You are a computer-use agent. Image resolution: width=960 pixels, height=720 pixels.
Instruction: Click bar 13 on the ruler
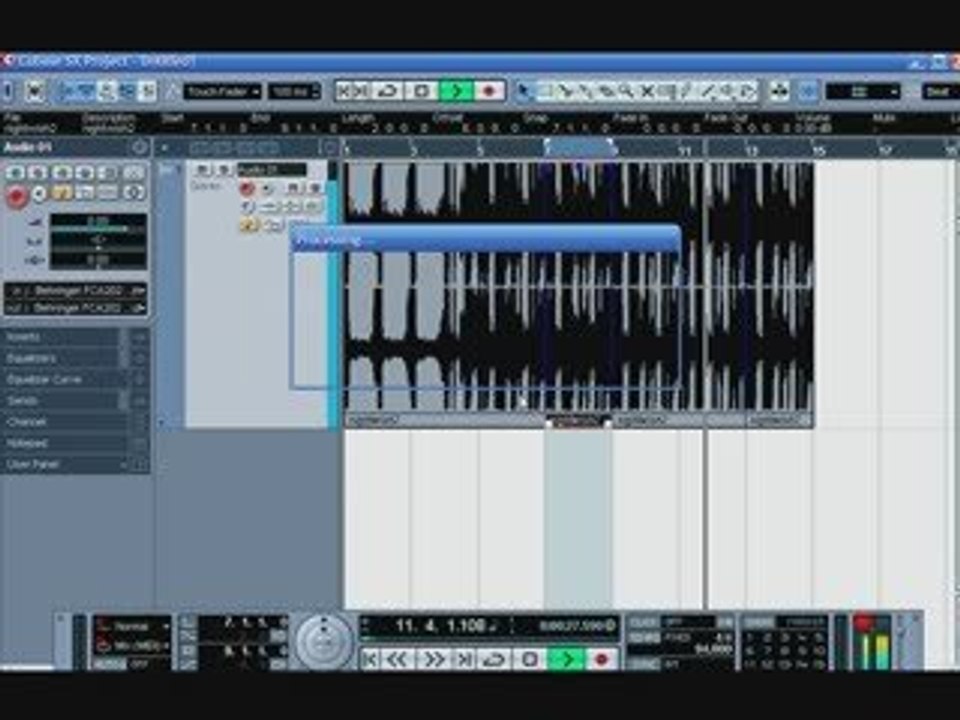(751, 150)
